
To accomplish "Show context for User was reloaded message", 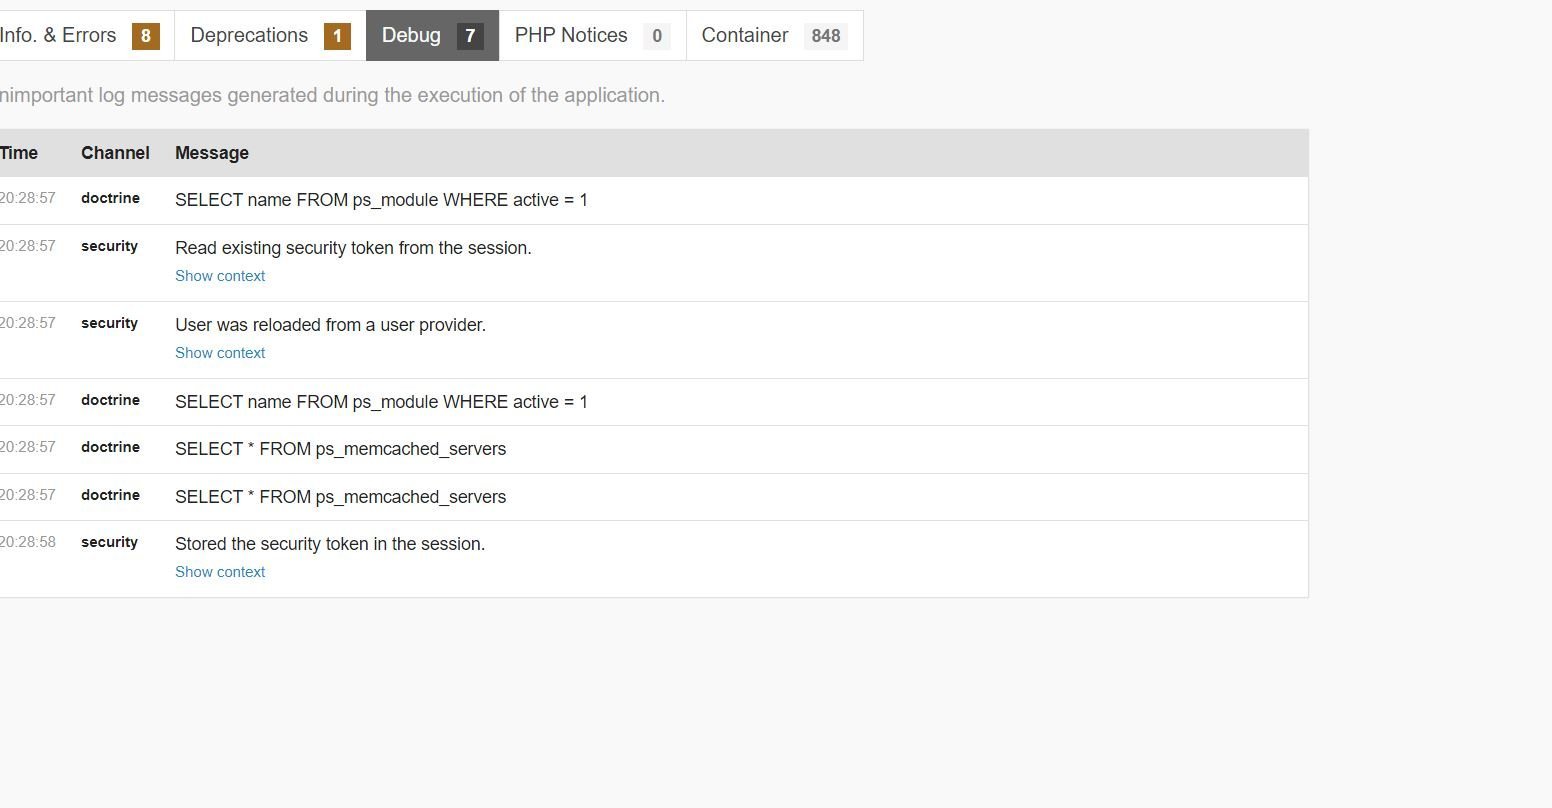I will pyautogui.click(x=220, y=353).
